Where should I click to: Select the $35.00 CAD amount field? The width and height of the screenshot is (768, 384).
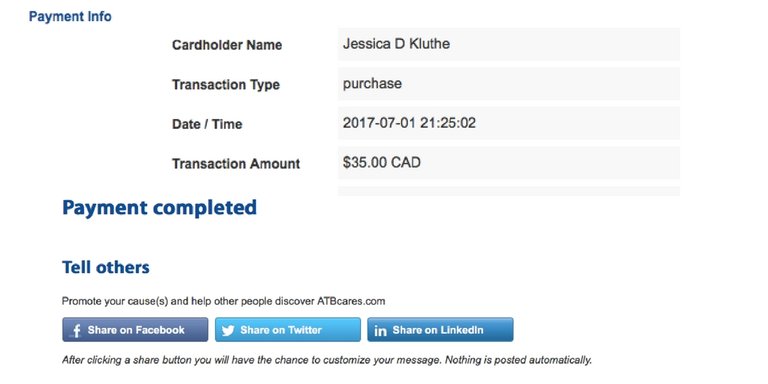(x=509, y=163)
